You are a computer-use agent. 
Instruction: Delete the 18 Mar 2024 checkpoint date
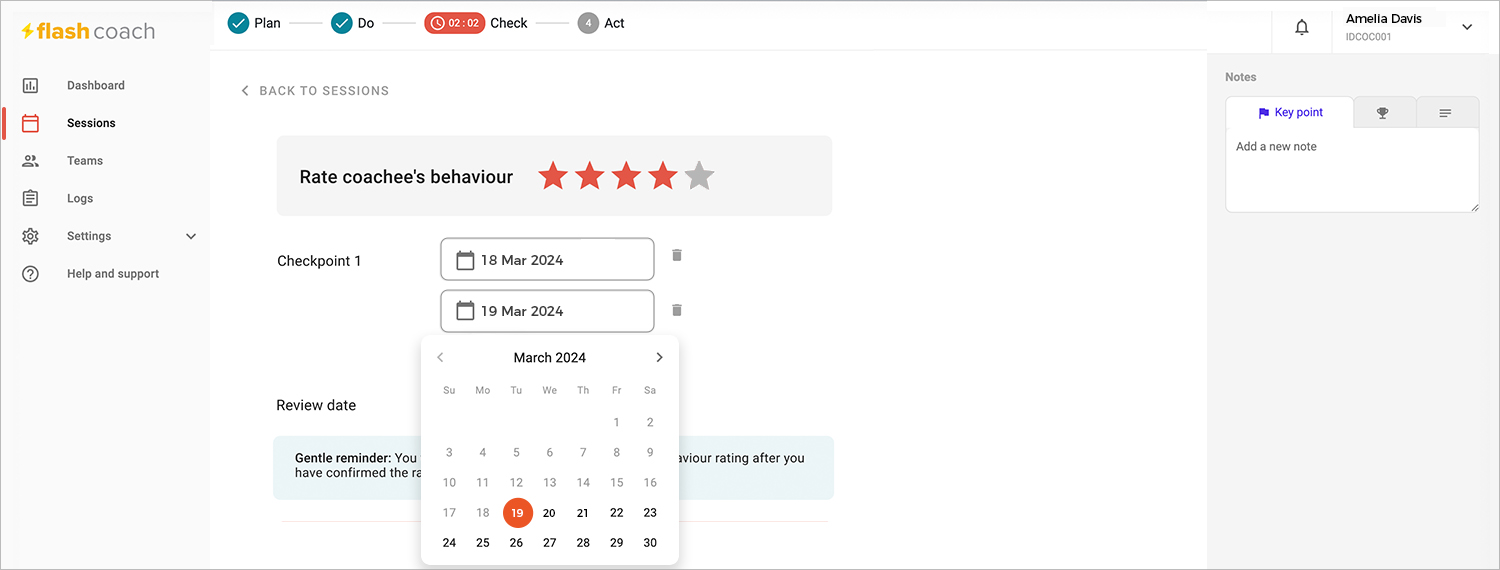pyautogui.click(x=677, y=255)
